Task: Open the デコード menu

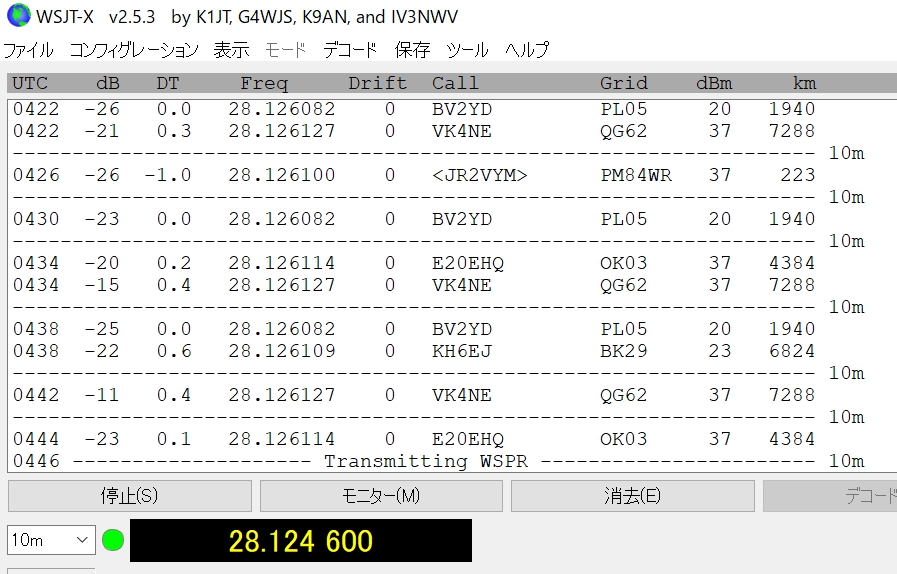Action: (350, 50)
